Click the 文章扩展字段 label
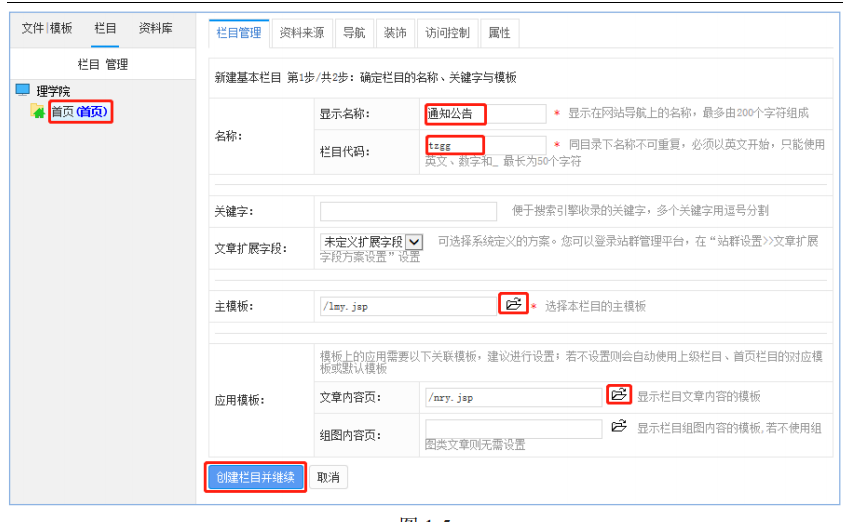Image resolution: width=859 pixels, height=522 pixels. tap(250, 249)
